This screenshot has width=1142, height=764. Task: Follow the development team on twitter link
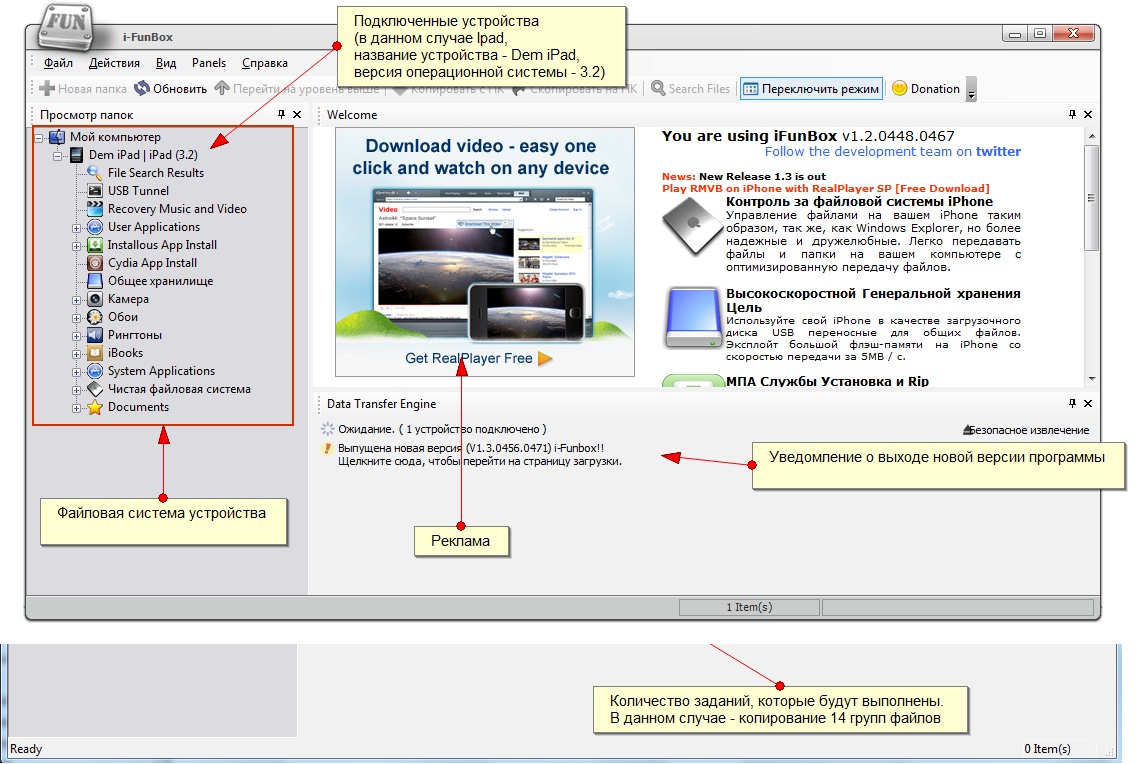pyautogui.click(x=893, y=151)
